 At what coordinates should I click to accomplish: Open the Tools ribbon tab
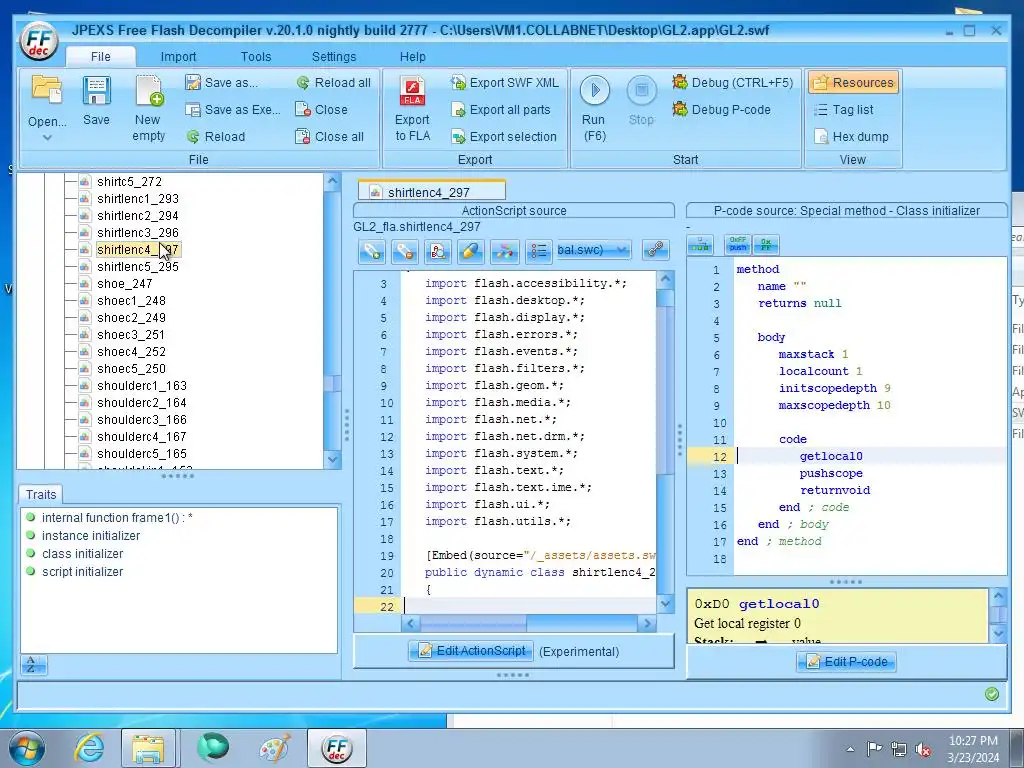pos(256,57)
